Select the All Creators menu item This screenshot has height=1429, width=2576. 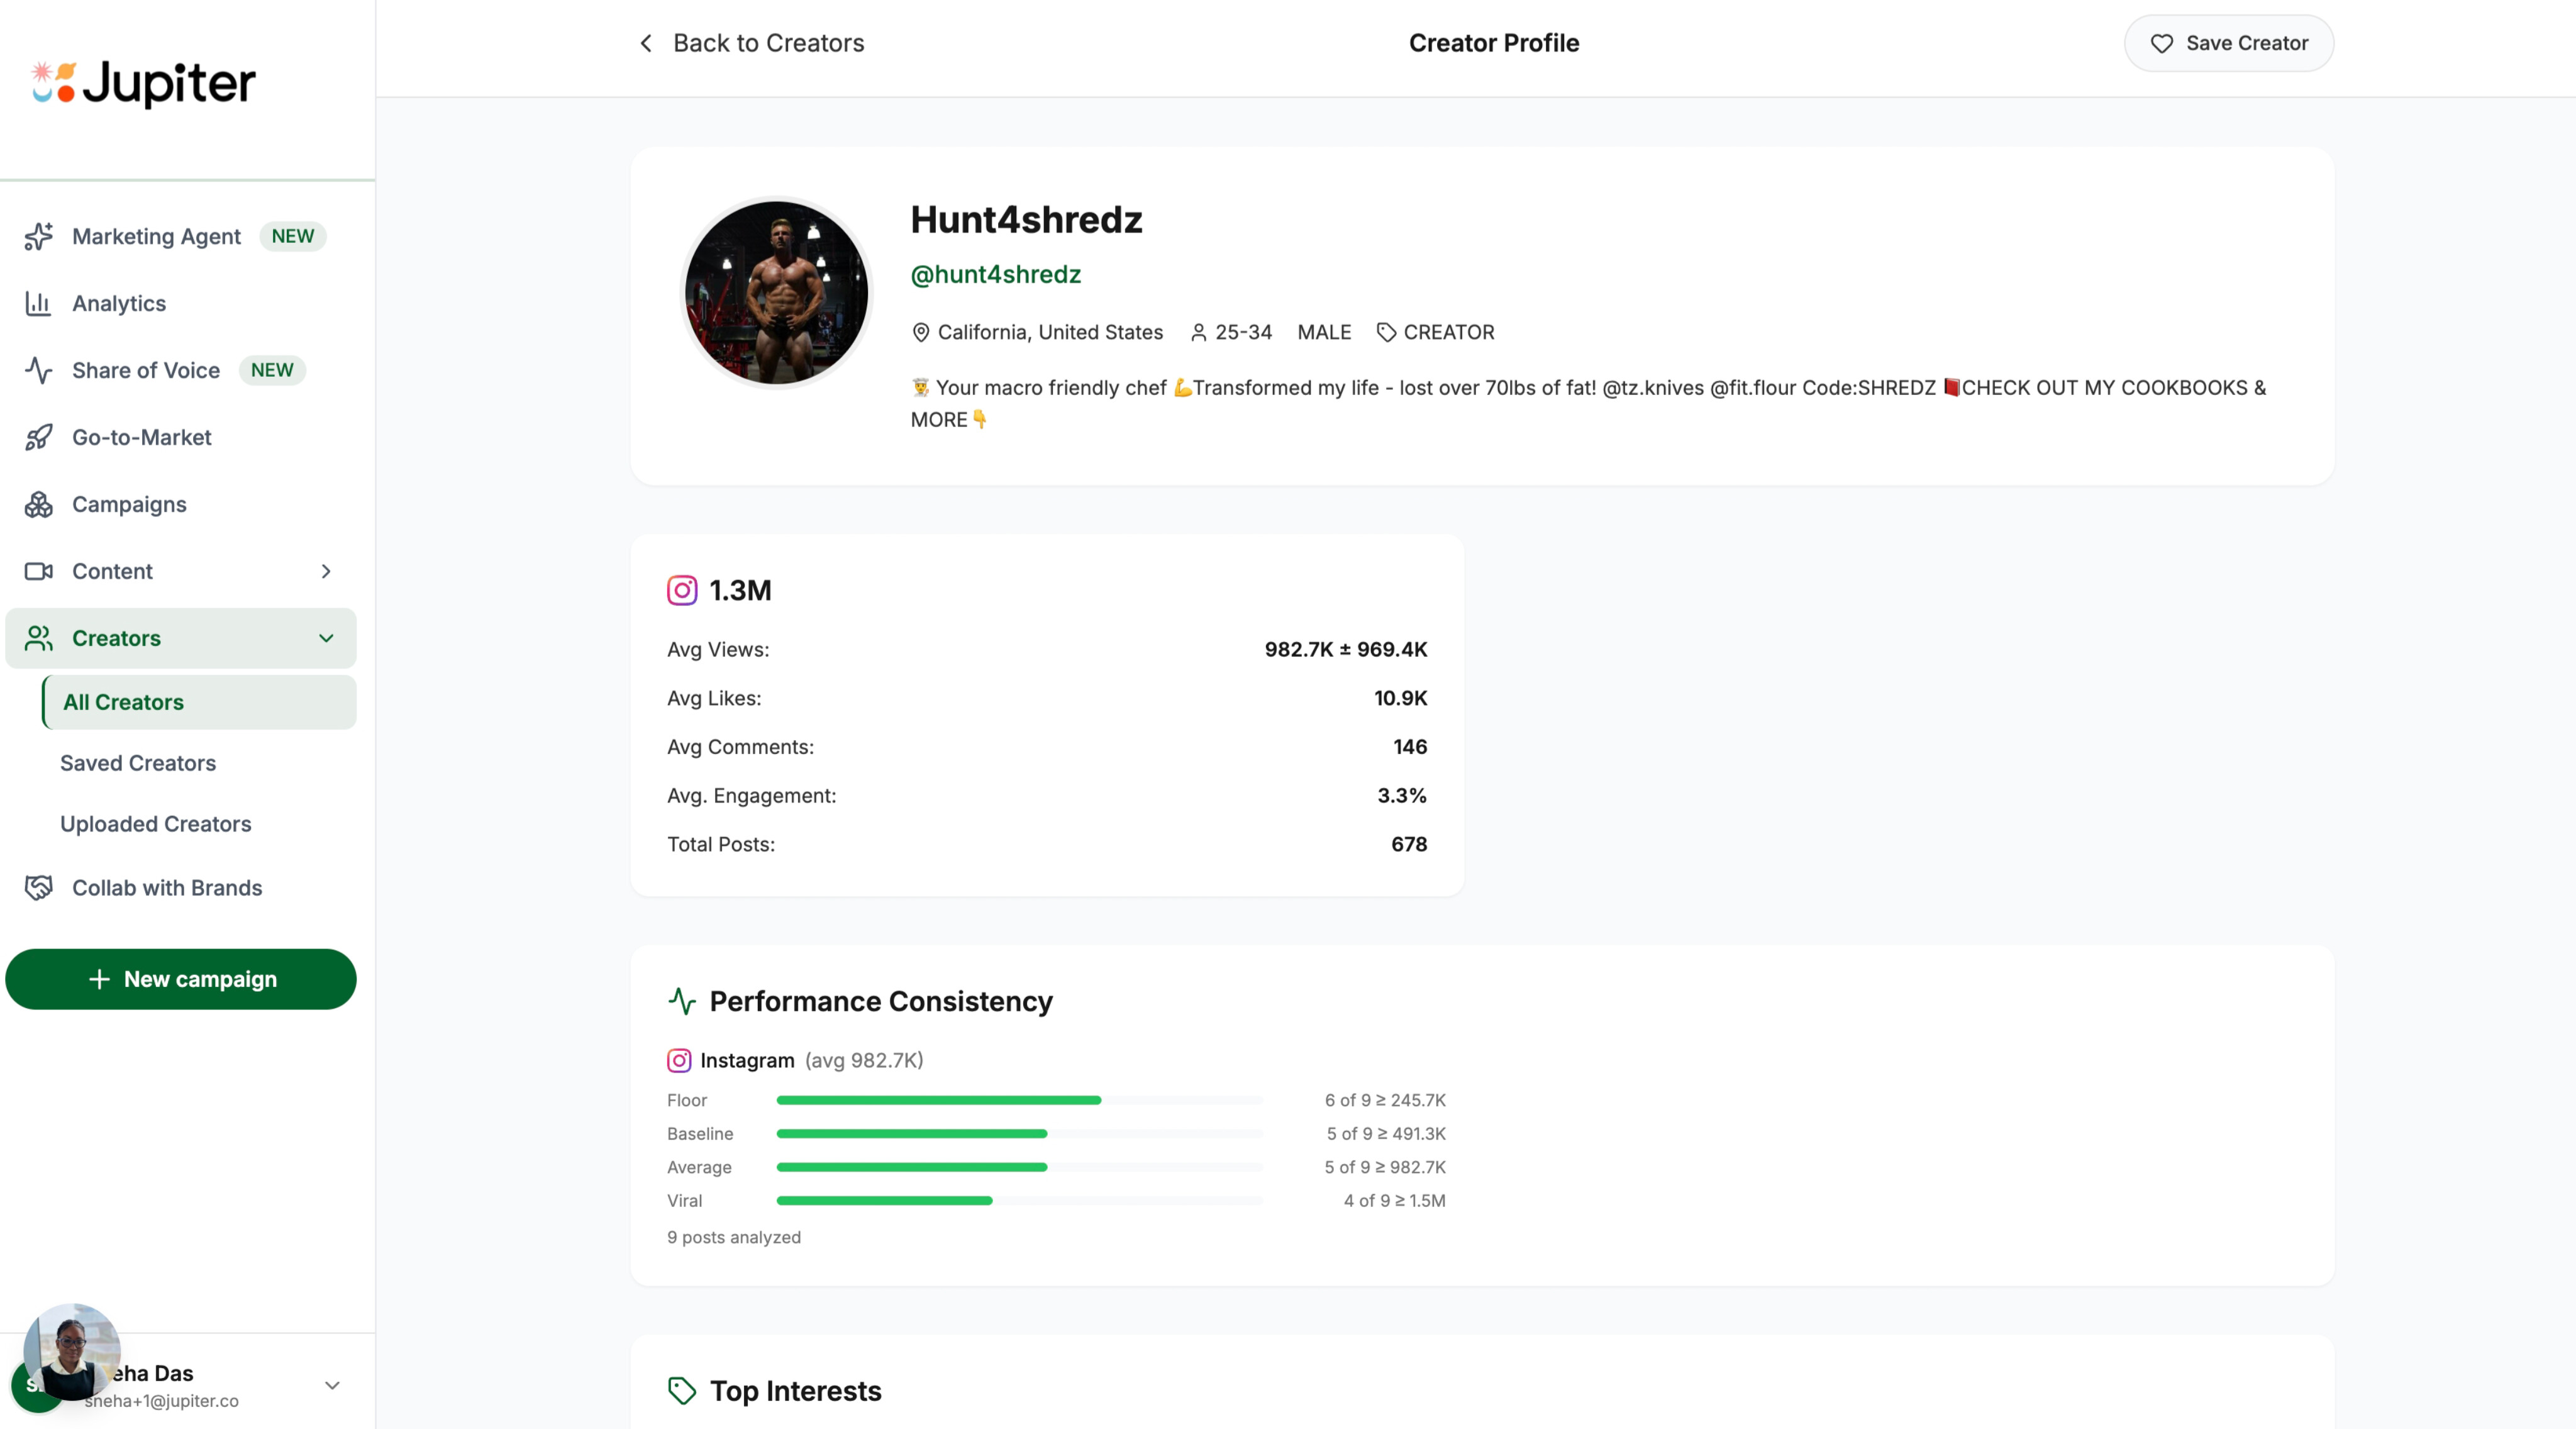tap(124, 702)
